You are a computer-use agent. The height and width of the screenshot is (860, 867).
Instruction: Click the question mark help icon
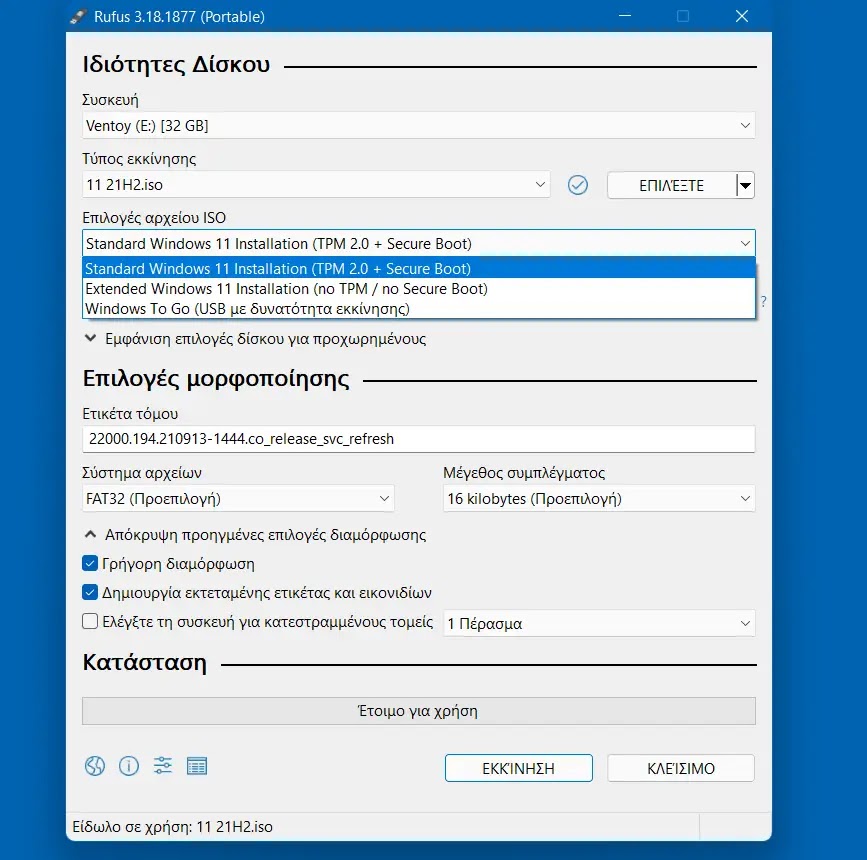coord(764,301)
